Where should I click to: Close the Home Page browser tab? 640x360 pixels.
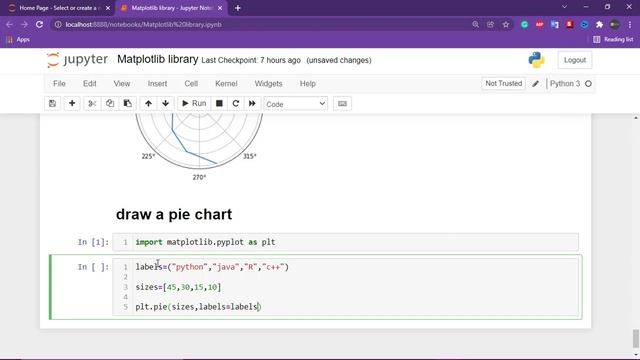(108, 8)
